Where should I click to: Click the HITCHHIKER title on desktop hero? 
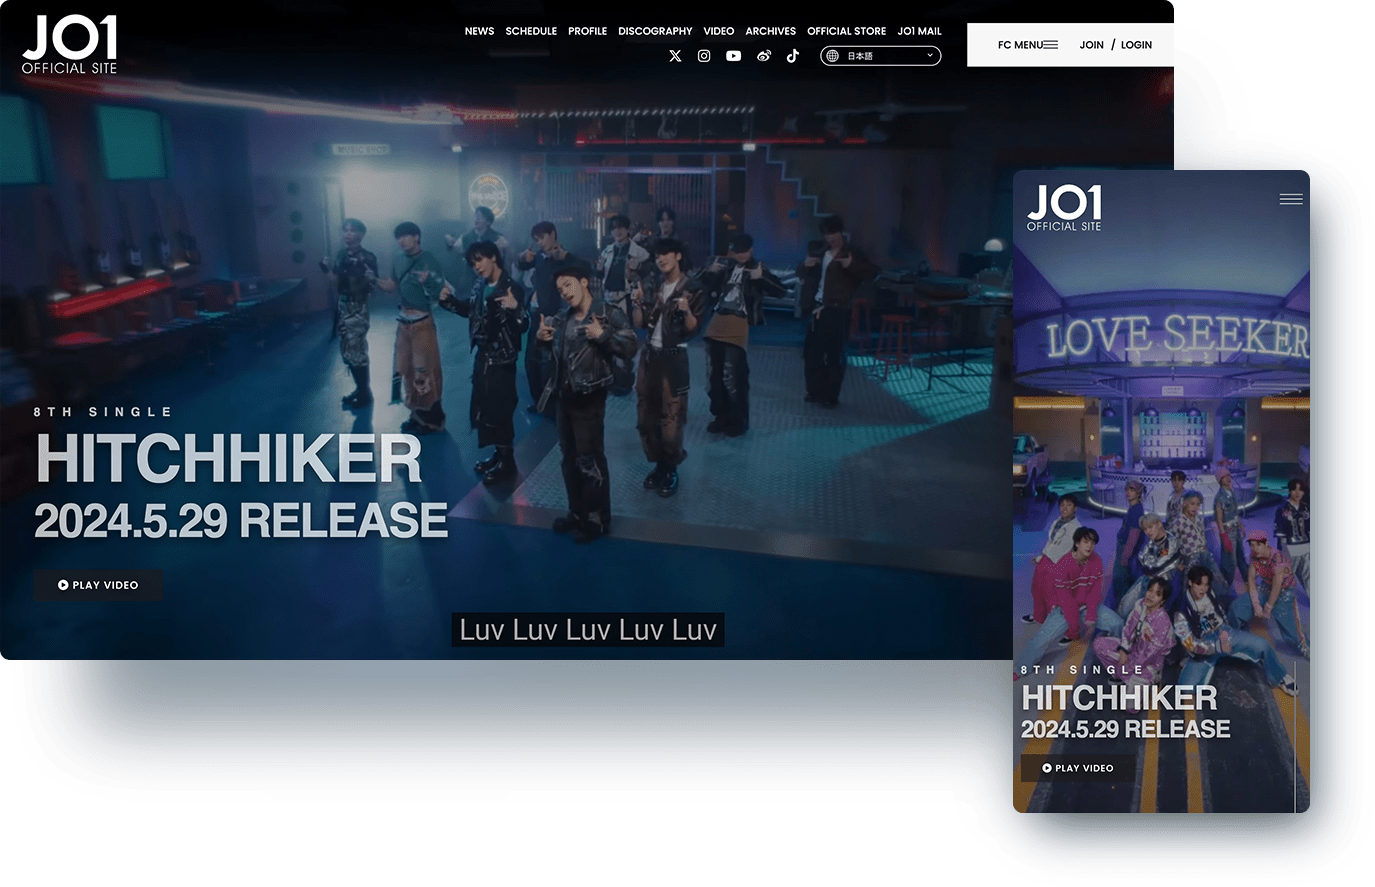click(x=229, y=459)
